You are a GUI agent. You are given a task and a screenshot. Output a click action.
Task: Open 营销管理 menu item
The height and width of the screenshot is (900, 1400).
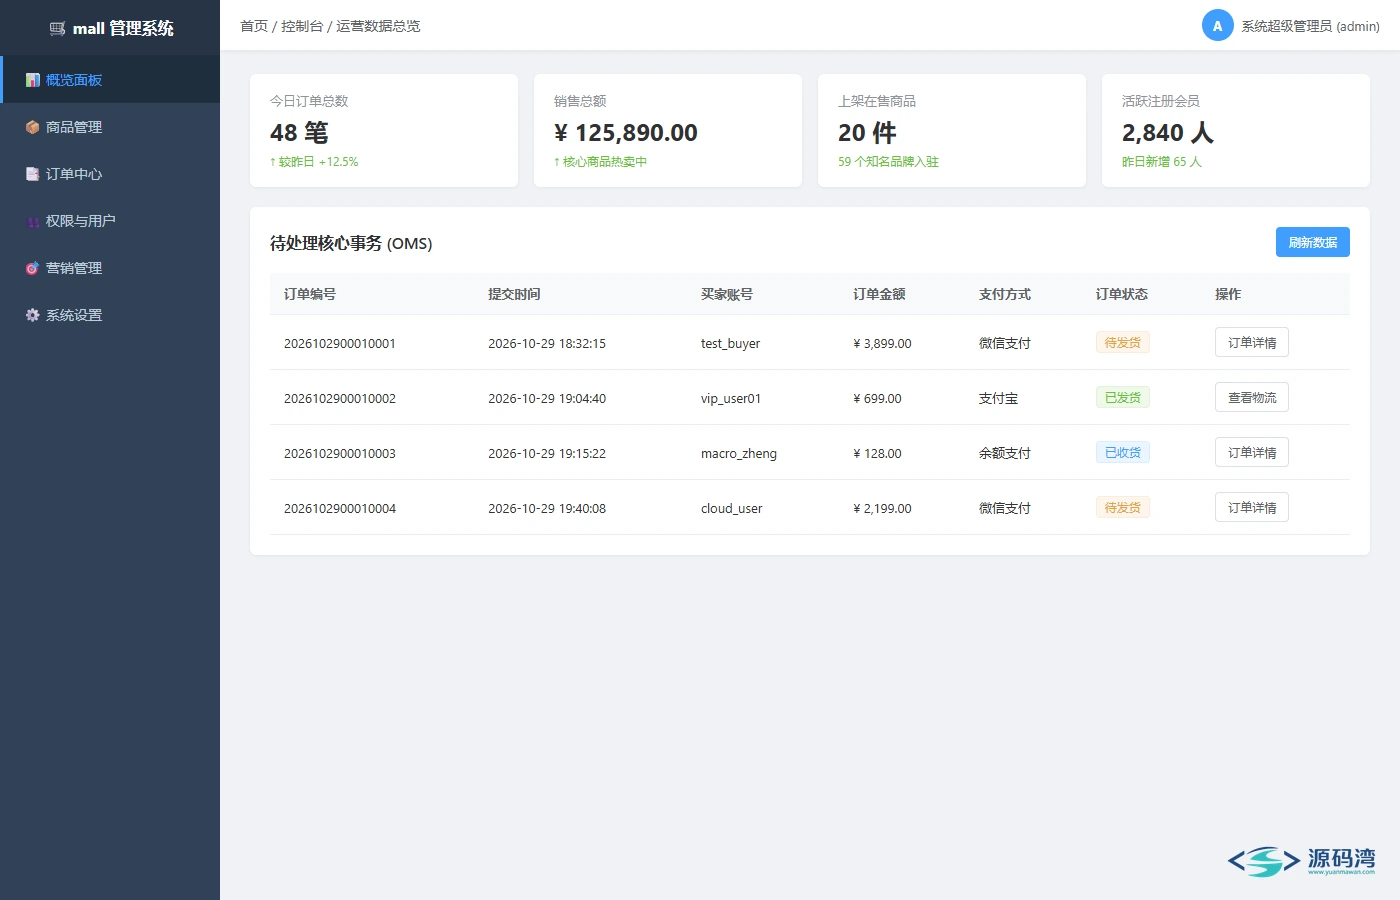(x=110, y=268)
